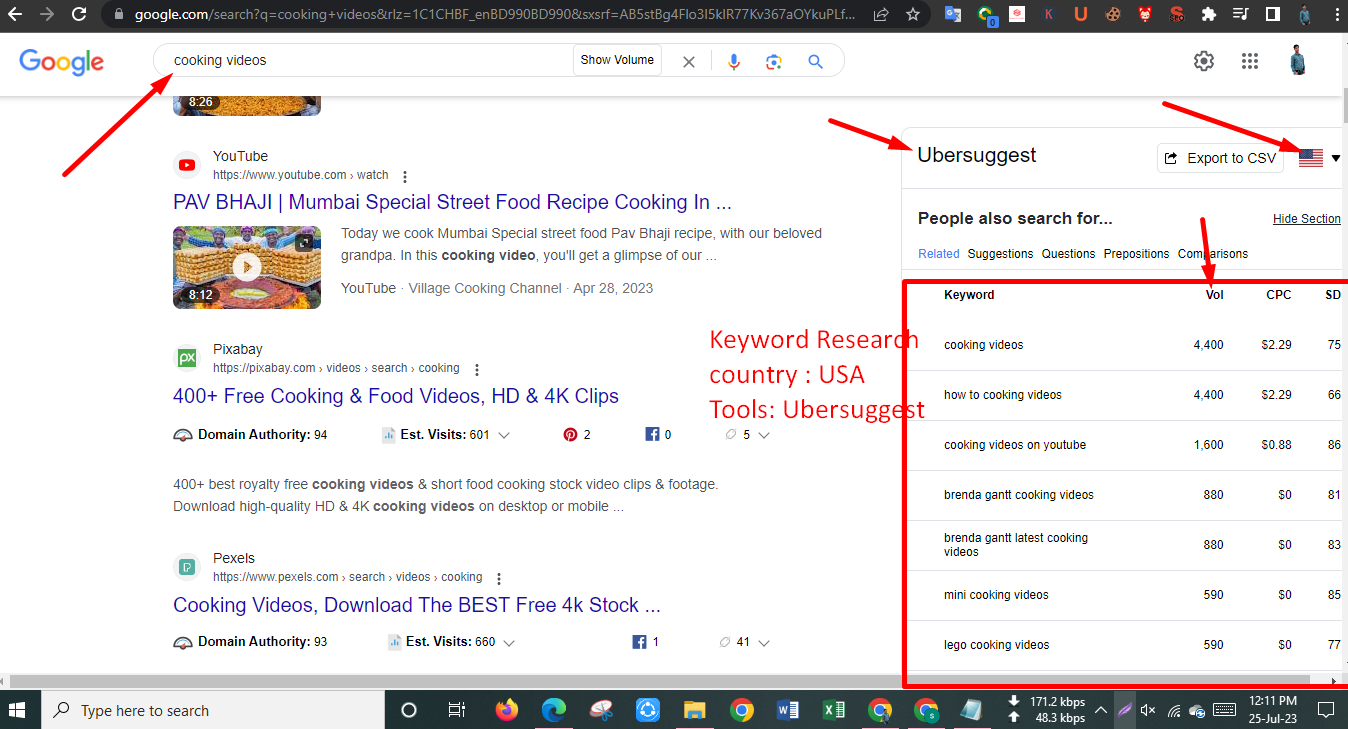Select keyword 'cooking videos on youtube'

point(1015,445)
